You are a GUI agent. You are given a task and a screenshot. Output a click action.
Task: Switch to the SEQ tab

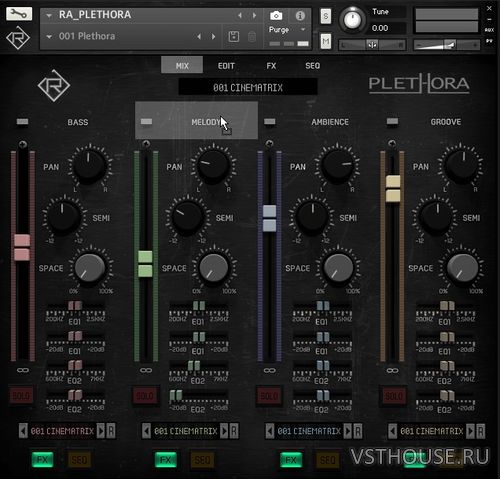tap(313, 66)
